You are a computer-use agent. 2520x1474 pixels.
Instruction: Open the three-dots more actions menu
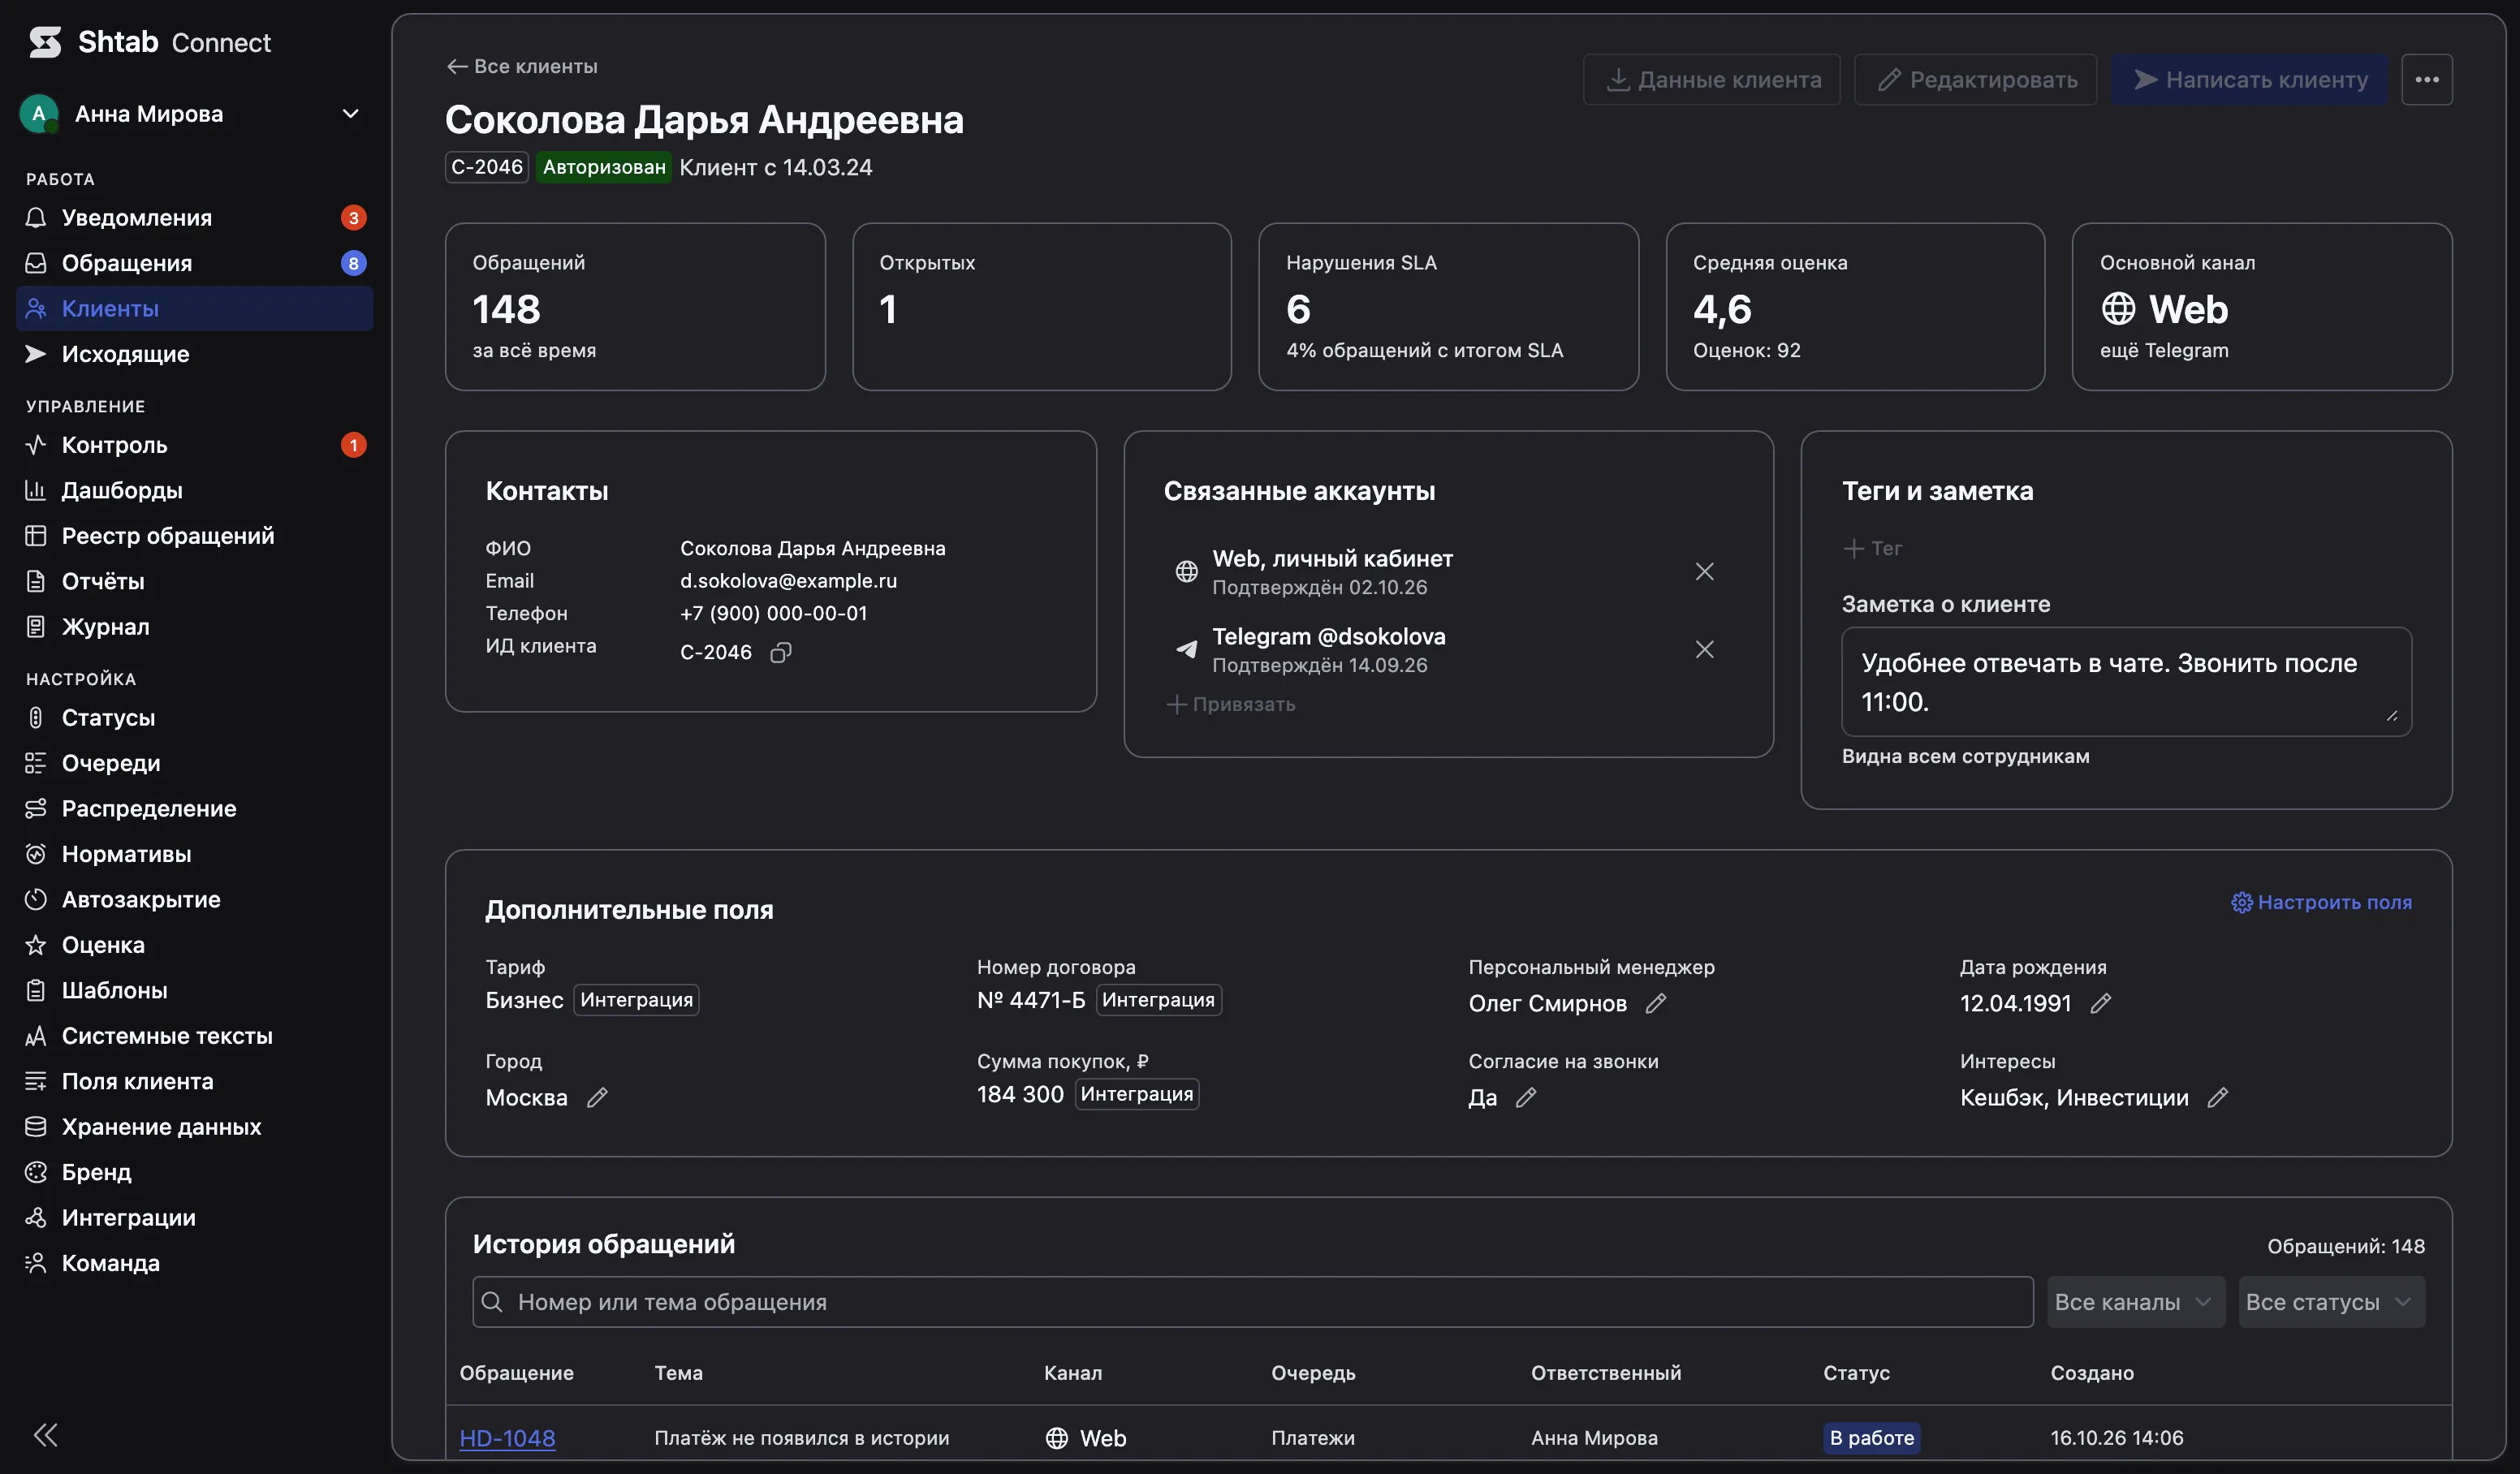[2426, 79]
